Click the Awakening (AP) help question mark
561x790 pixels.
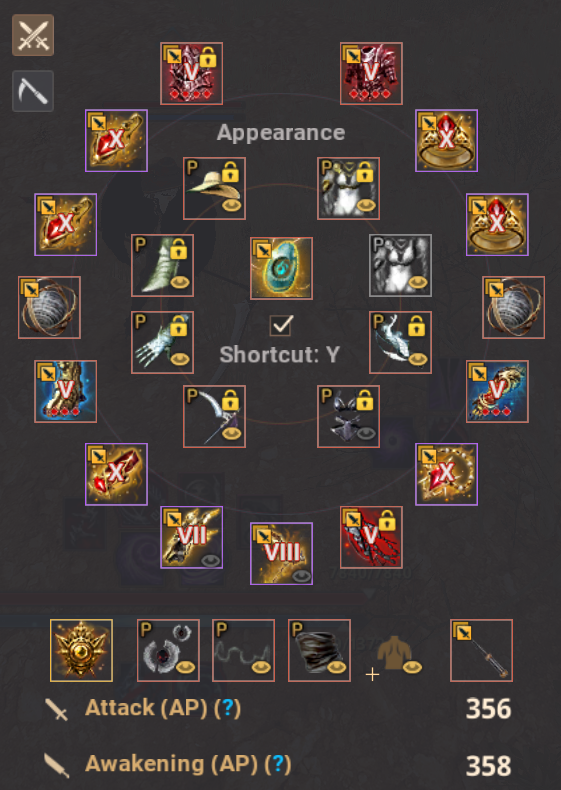(278, 764)
